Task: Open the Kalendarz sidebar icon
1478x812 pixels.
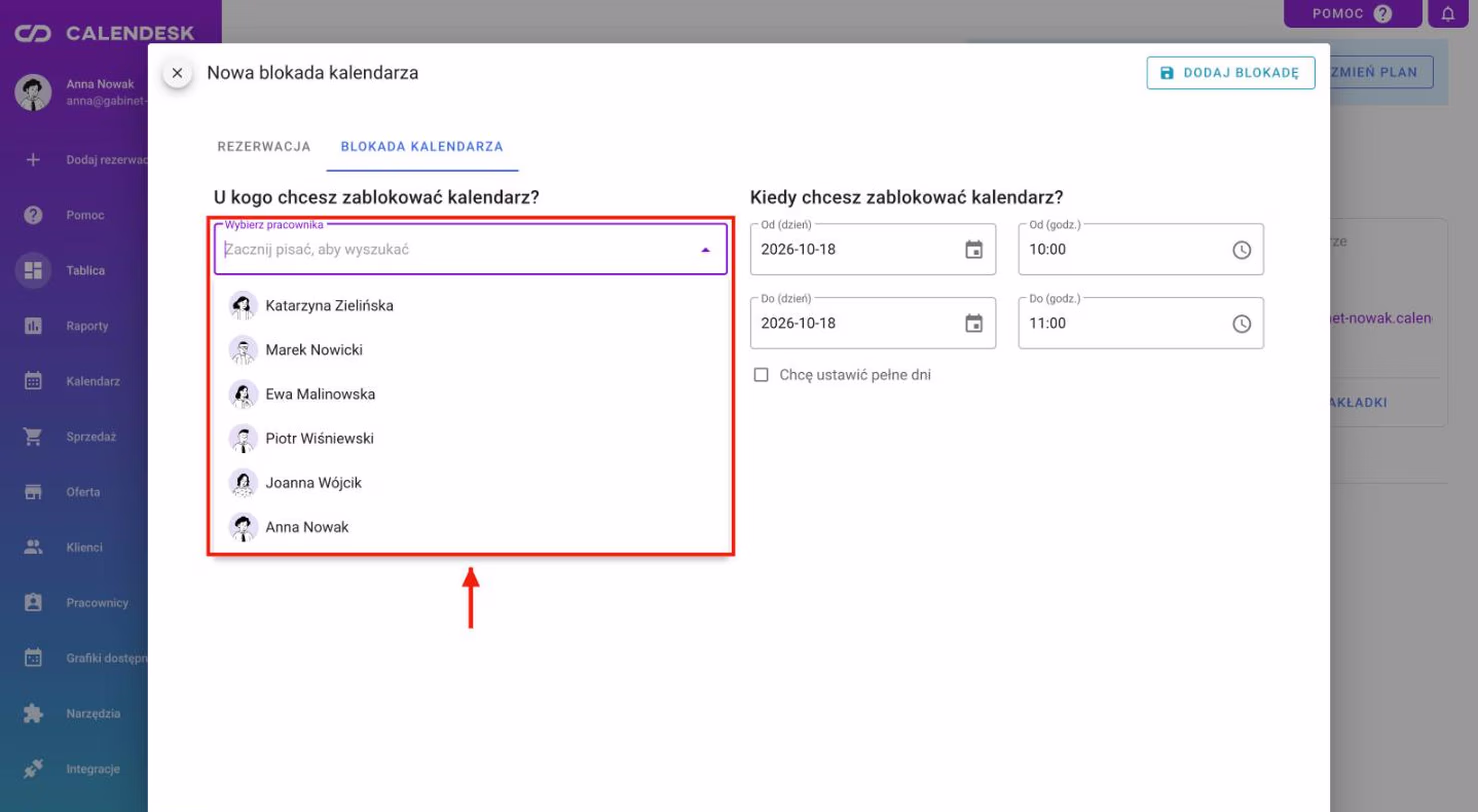Action: pyautogui.click(x=33, y=381)
